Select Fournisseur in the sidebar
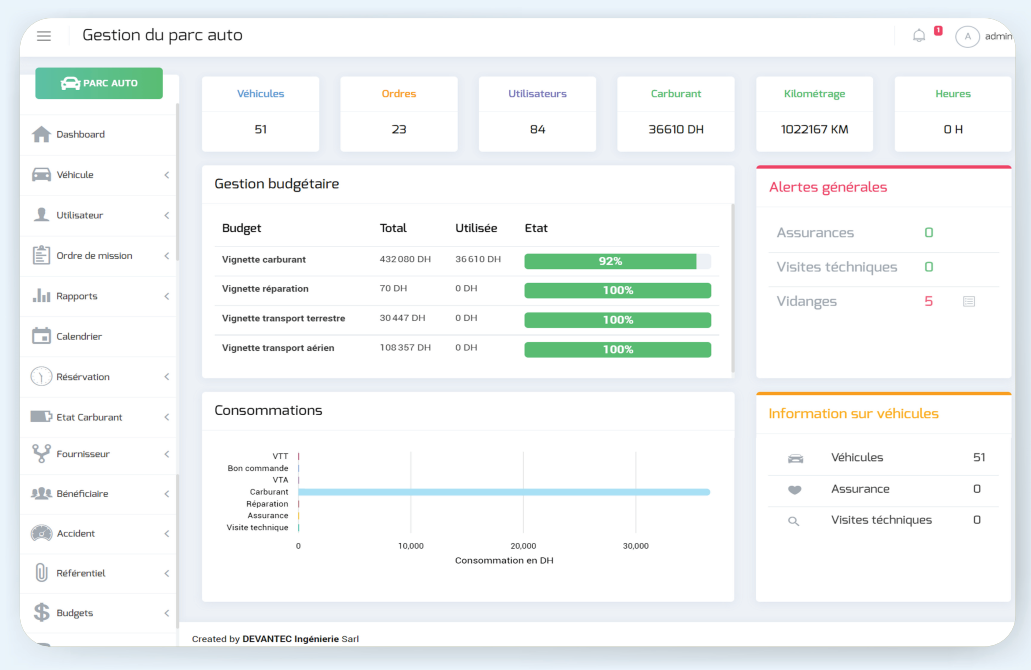The image size is (1031, 670). [83, 454]
